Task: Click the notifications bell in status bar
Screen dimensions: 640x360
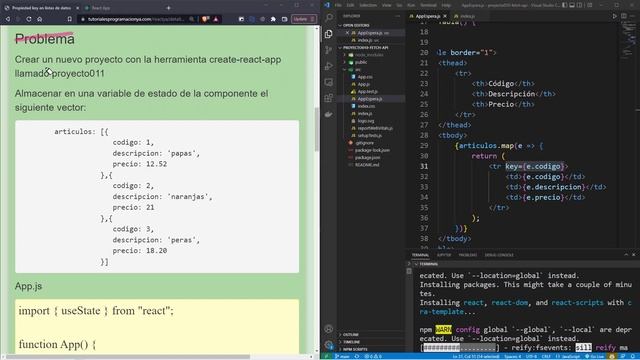Action: 633,356
